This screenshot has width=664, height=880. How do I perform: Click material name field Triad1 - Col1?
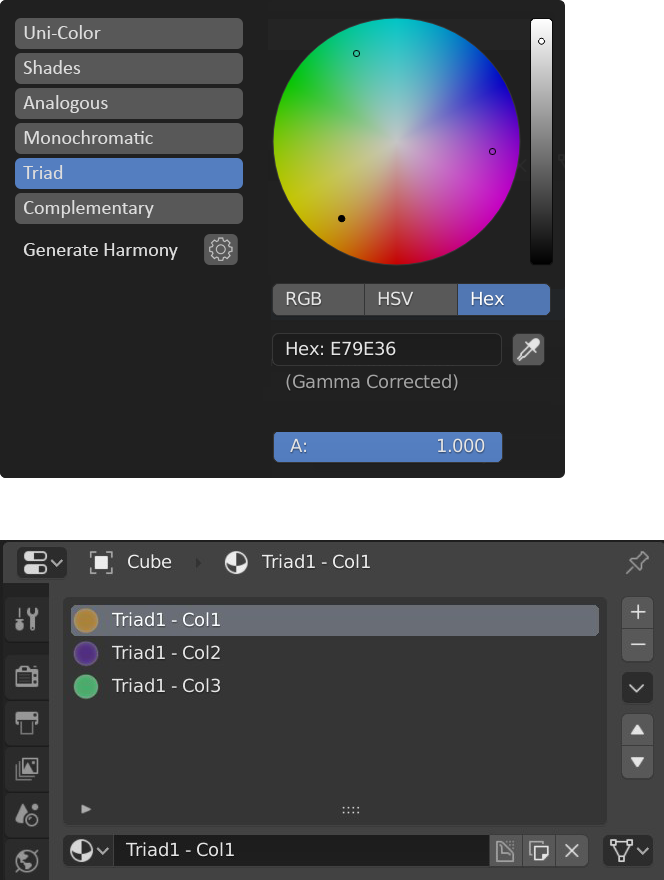point(301,850)
